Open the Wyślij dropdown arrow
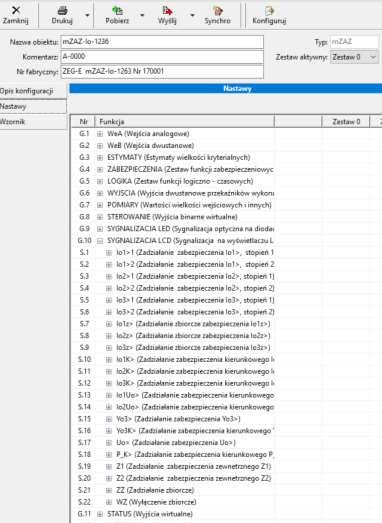Viewport: 382px width, 523px height. 193,15
